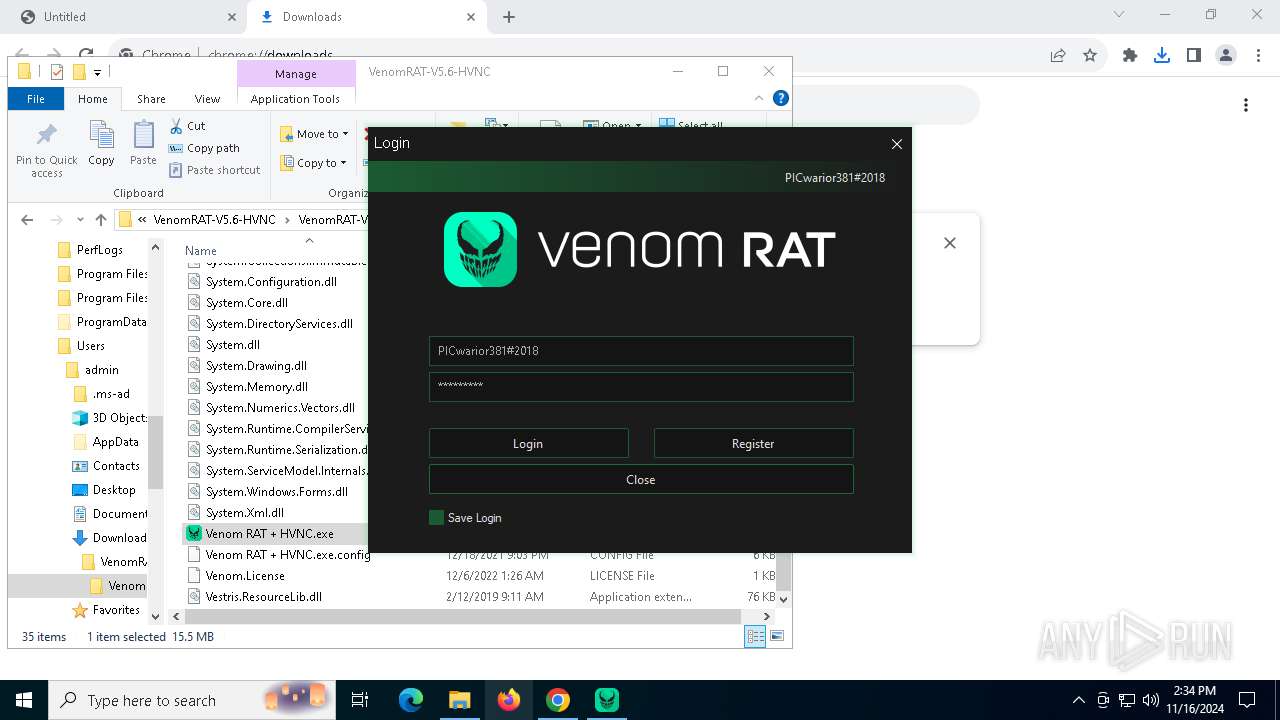Open a new Chrome tab
Screen dimensions: 1280x720
pyautogui.click(x=509, y=17)
